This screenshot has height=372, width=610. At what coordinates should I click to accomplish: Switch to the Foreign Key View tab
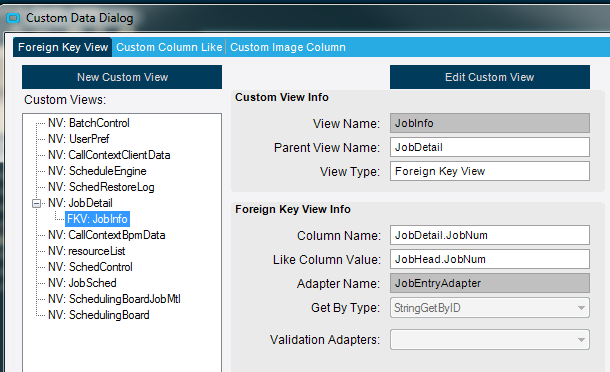pyautogui.click(x=63, y=47)
